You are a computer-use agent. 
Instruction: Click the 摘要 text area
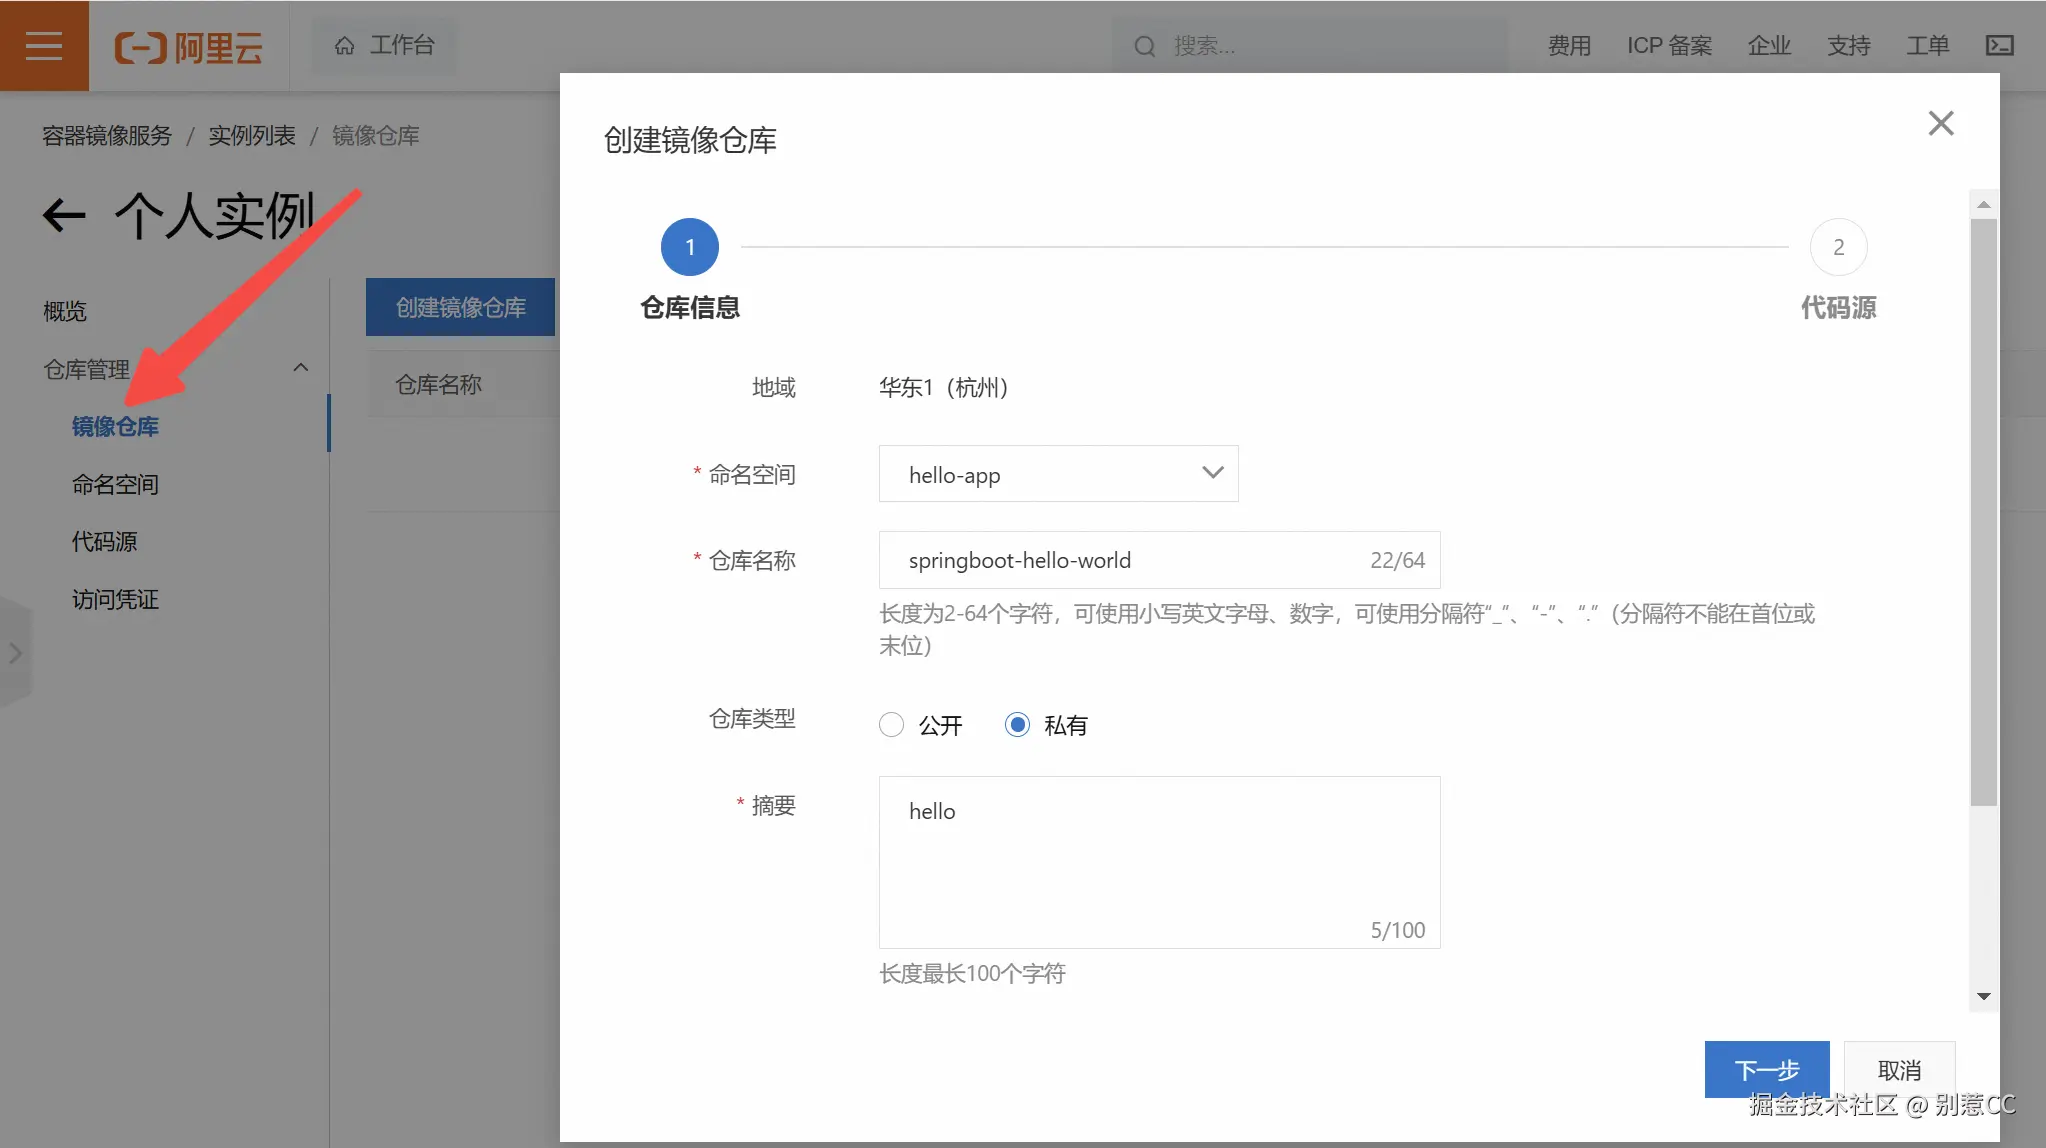click(x=1158, y=860)
